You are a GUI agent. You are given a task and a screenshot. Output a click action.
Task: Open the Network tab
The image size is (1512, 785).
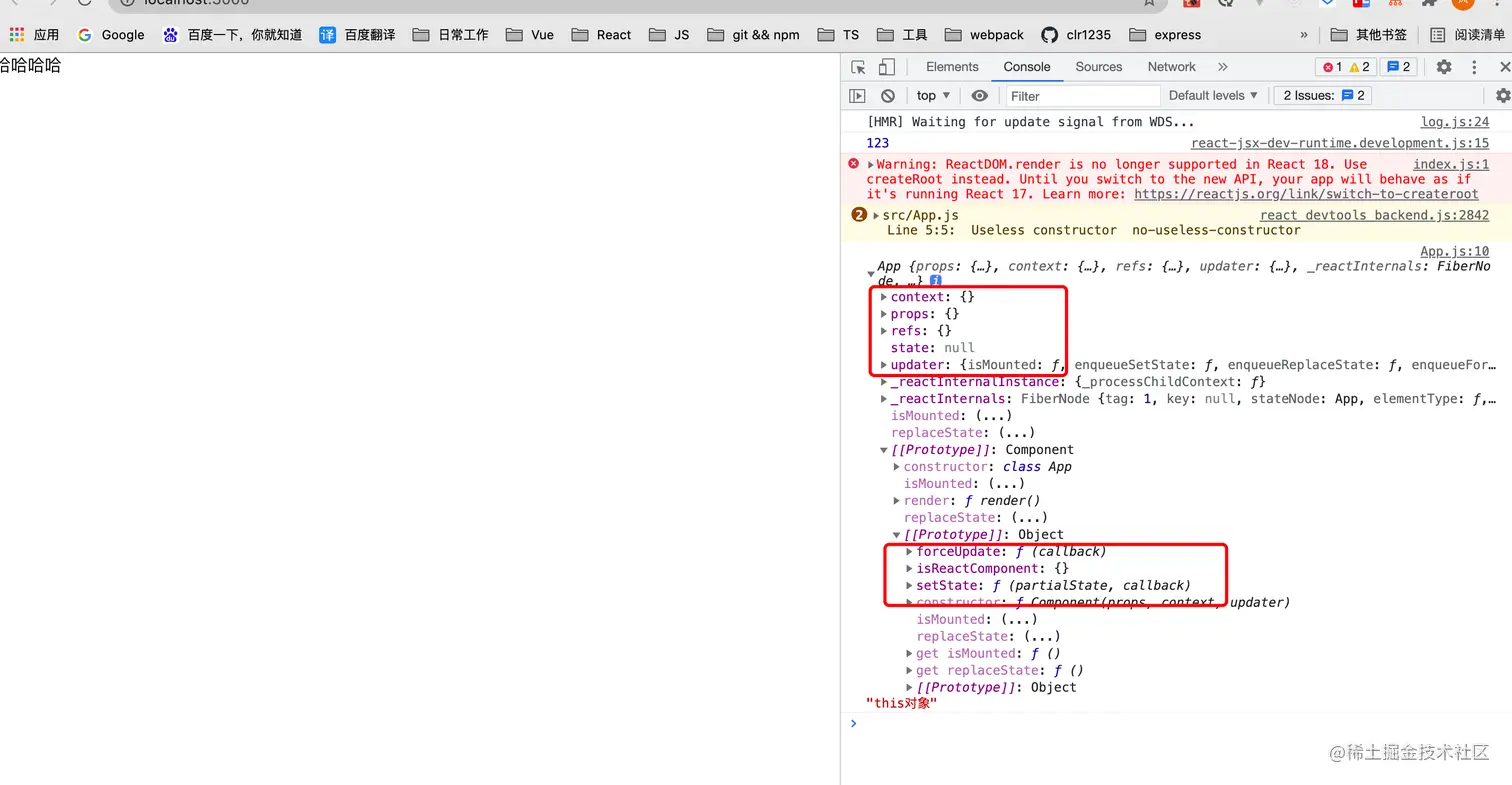click(x=1172, y=67)
